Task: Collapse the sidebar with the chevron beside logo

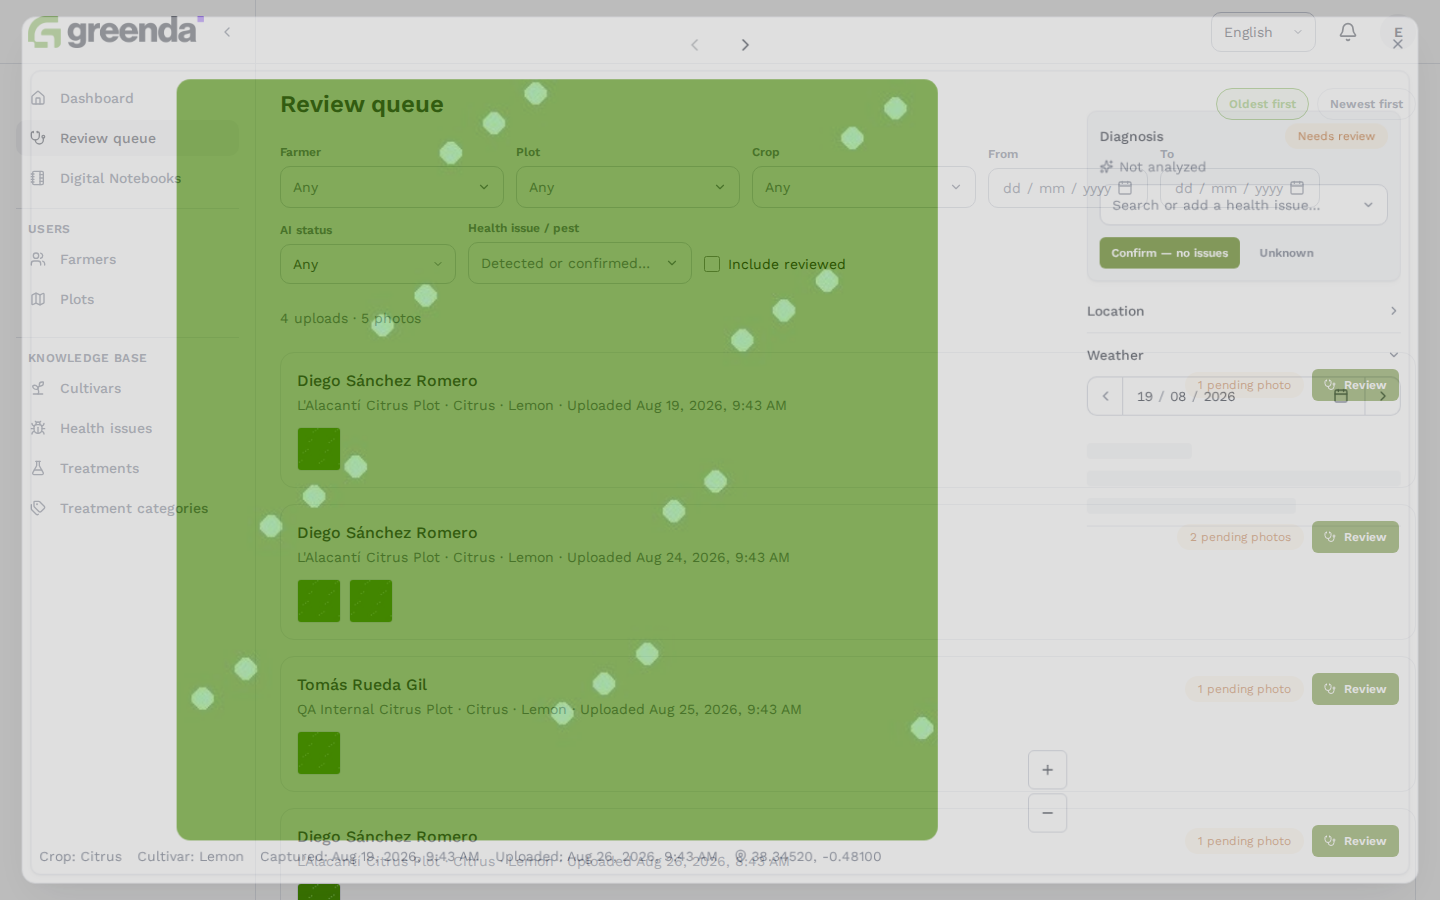Action: [x=227, y=32]
